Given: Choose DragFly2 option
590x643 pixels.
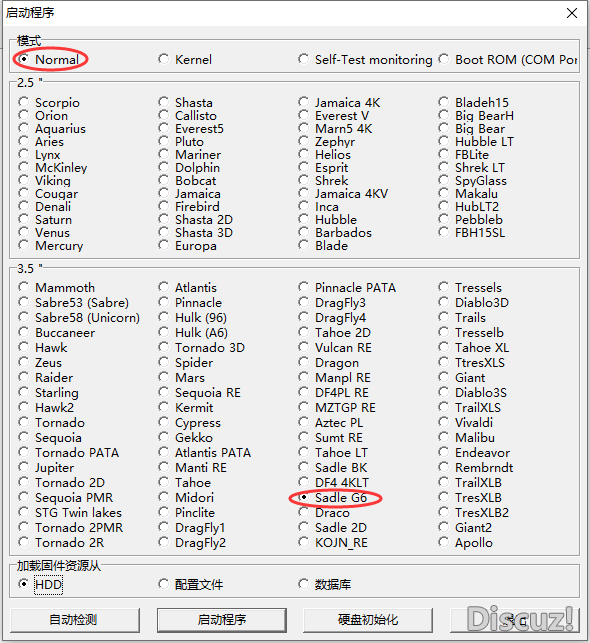Looking at the screenshot, I should pos(164,542).
